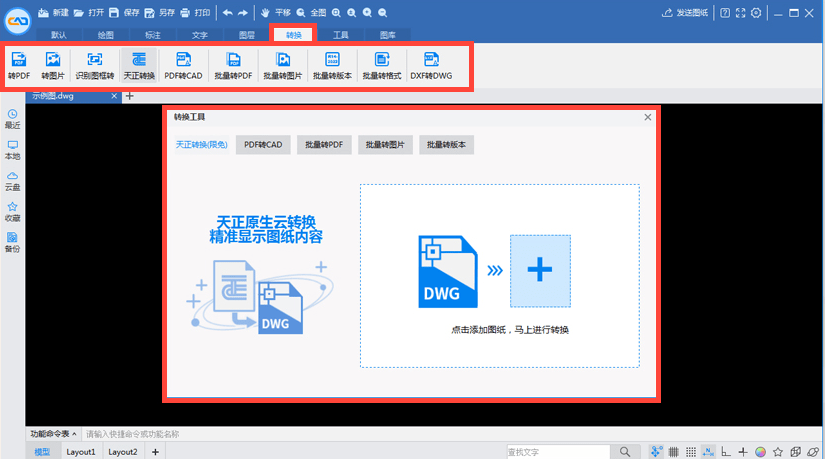Toggle fullscreen mode icon

click(740, 13)
